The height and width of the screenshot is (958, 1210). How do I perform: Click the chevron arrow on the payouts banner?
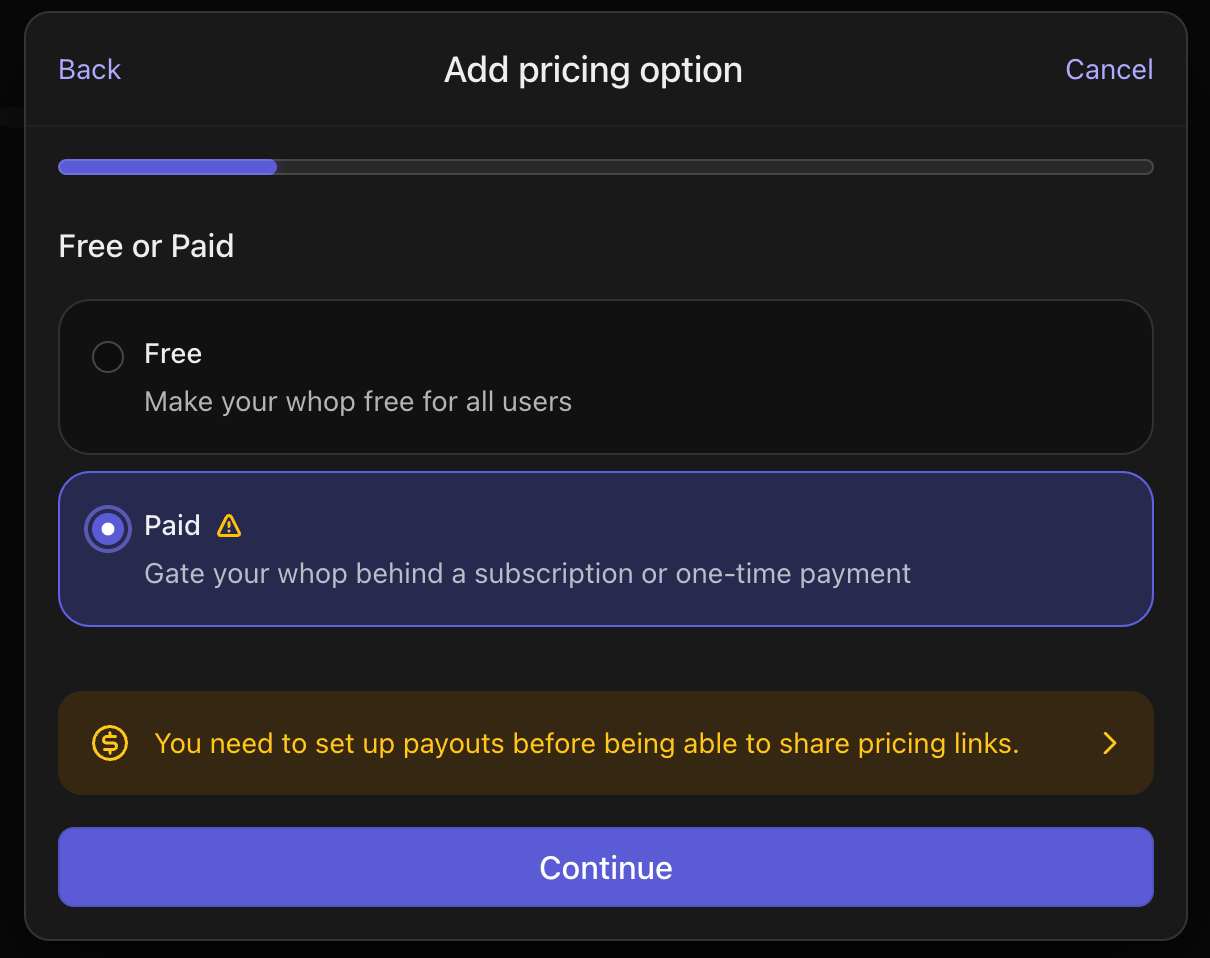click(1110, 743)
